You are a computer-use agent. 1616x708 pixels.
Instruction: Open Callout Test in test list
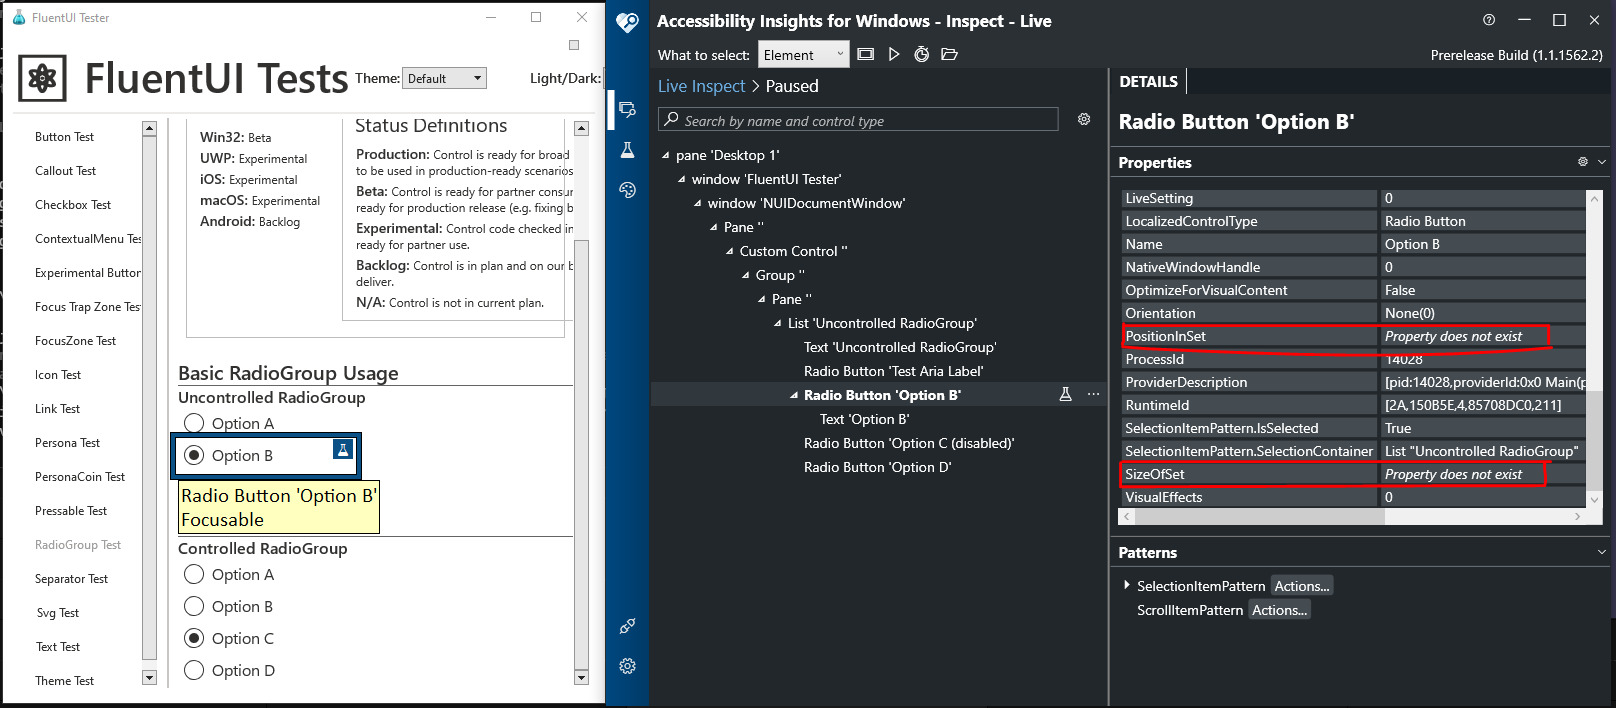[65, 171]
